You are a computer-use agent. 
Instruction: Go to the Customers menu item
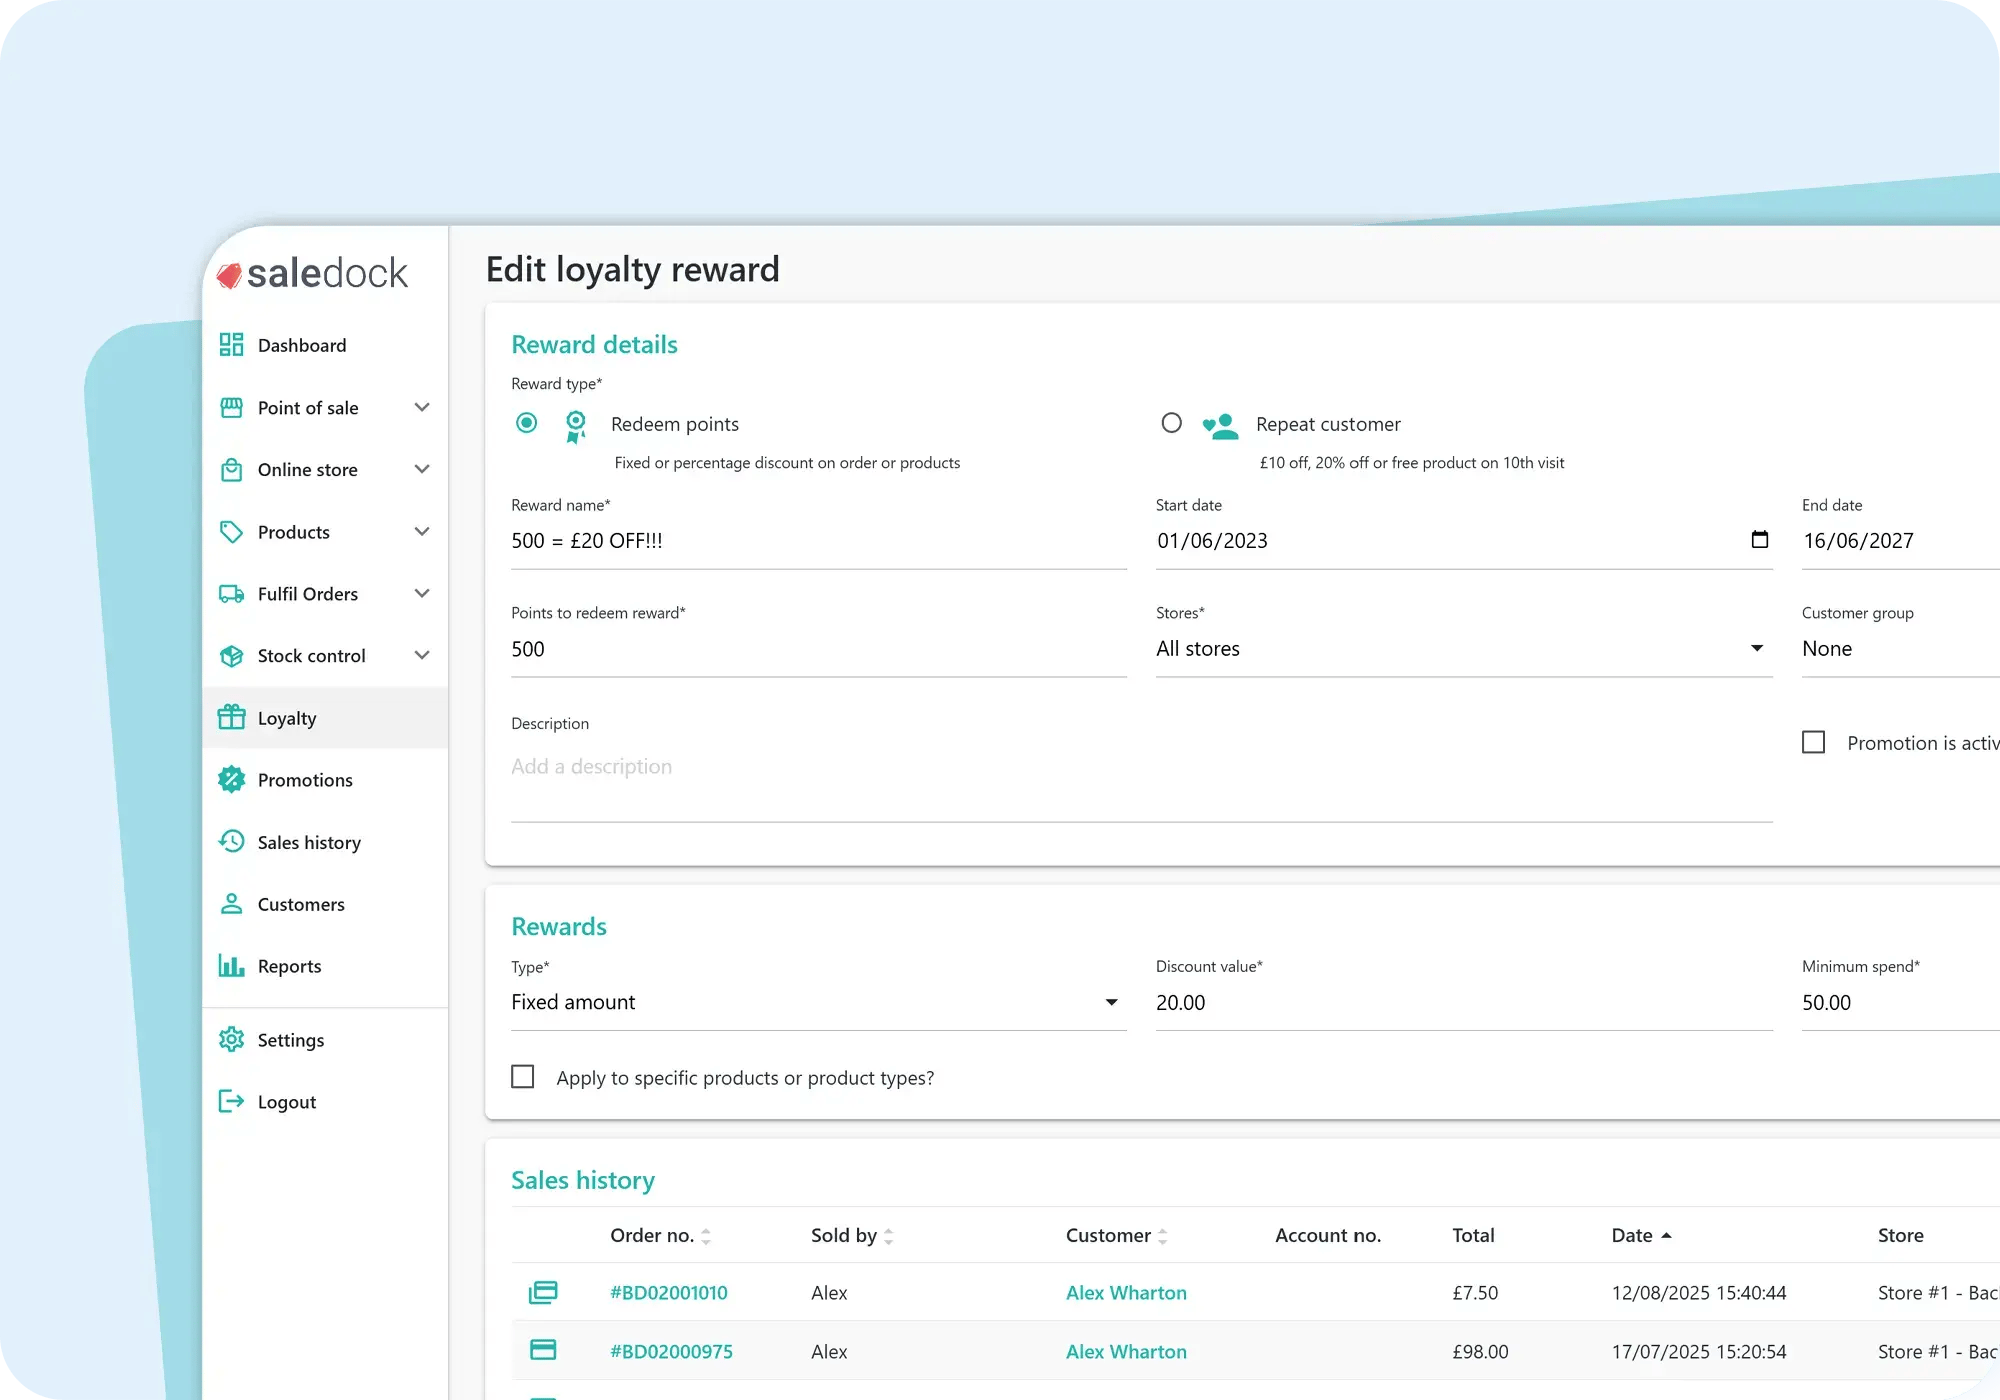[300, 904]
